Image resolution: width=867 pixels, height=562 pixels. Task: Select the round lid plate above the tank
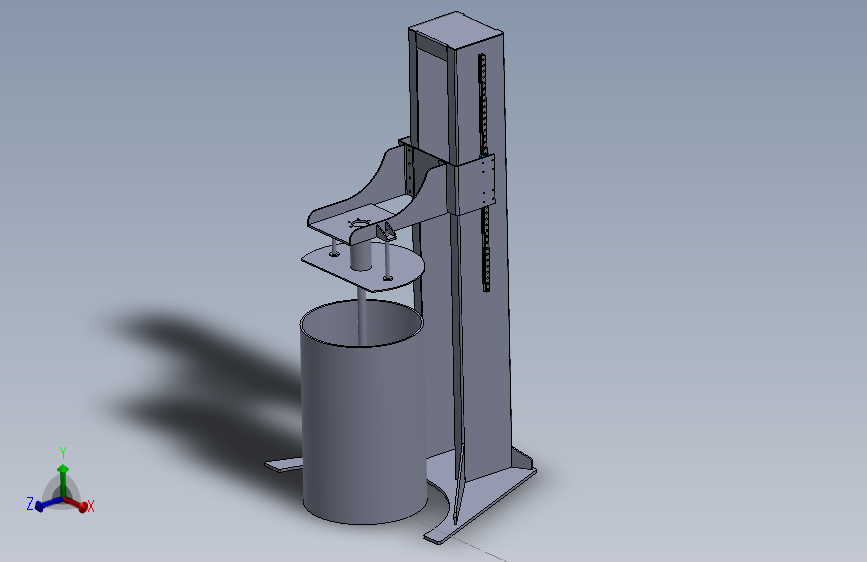click(x=363, y=267)
